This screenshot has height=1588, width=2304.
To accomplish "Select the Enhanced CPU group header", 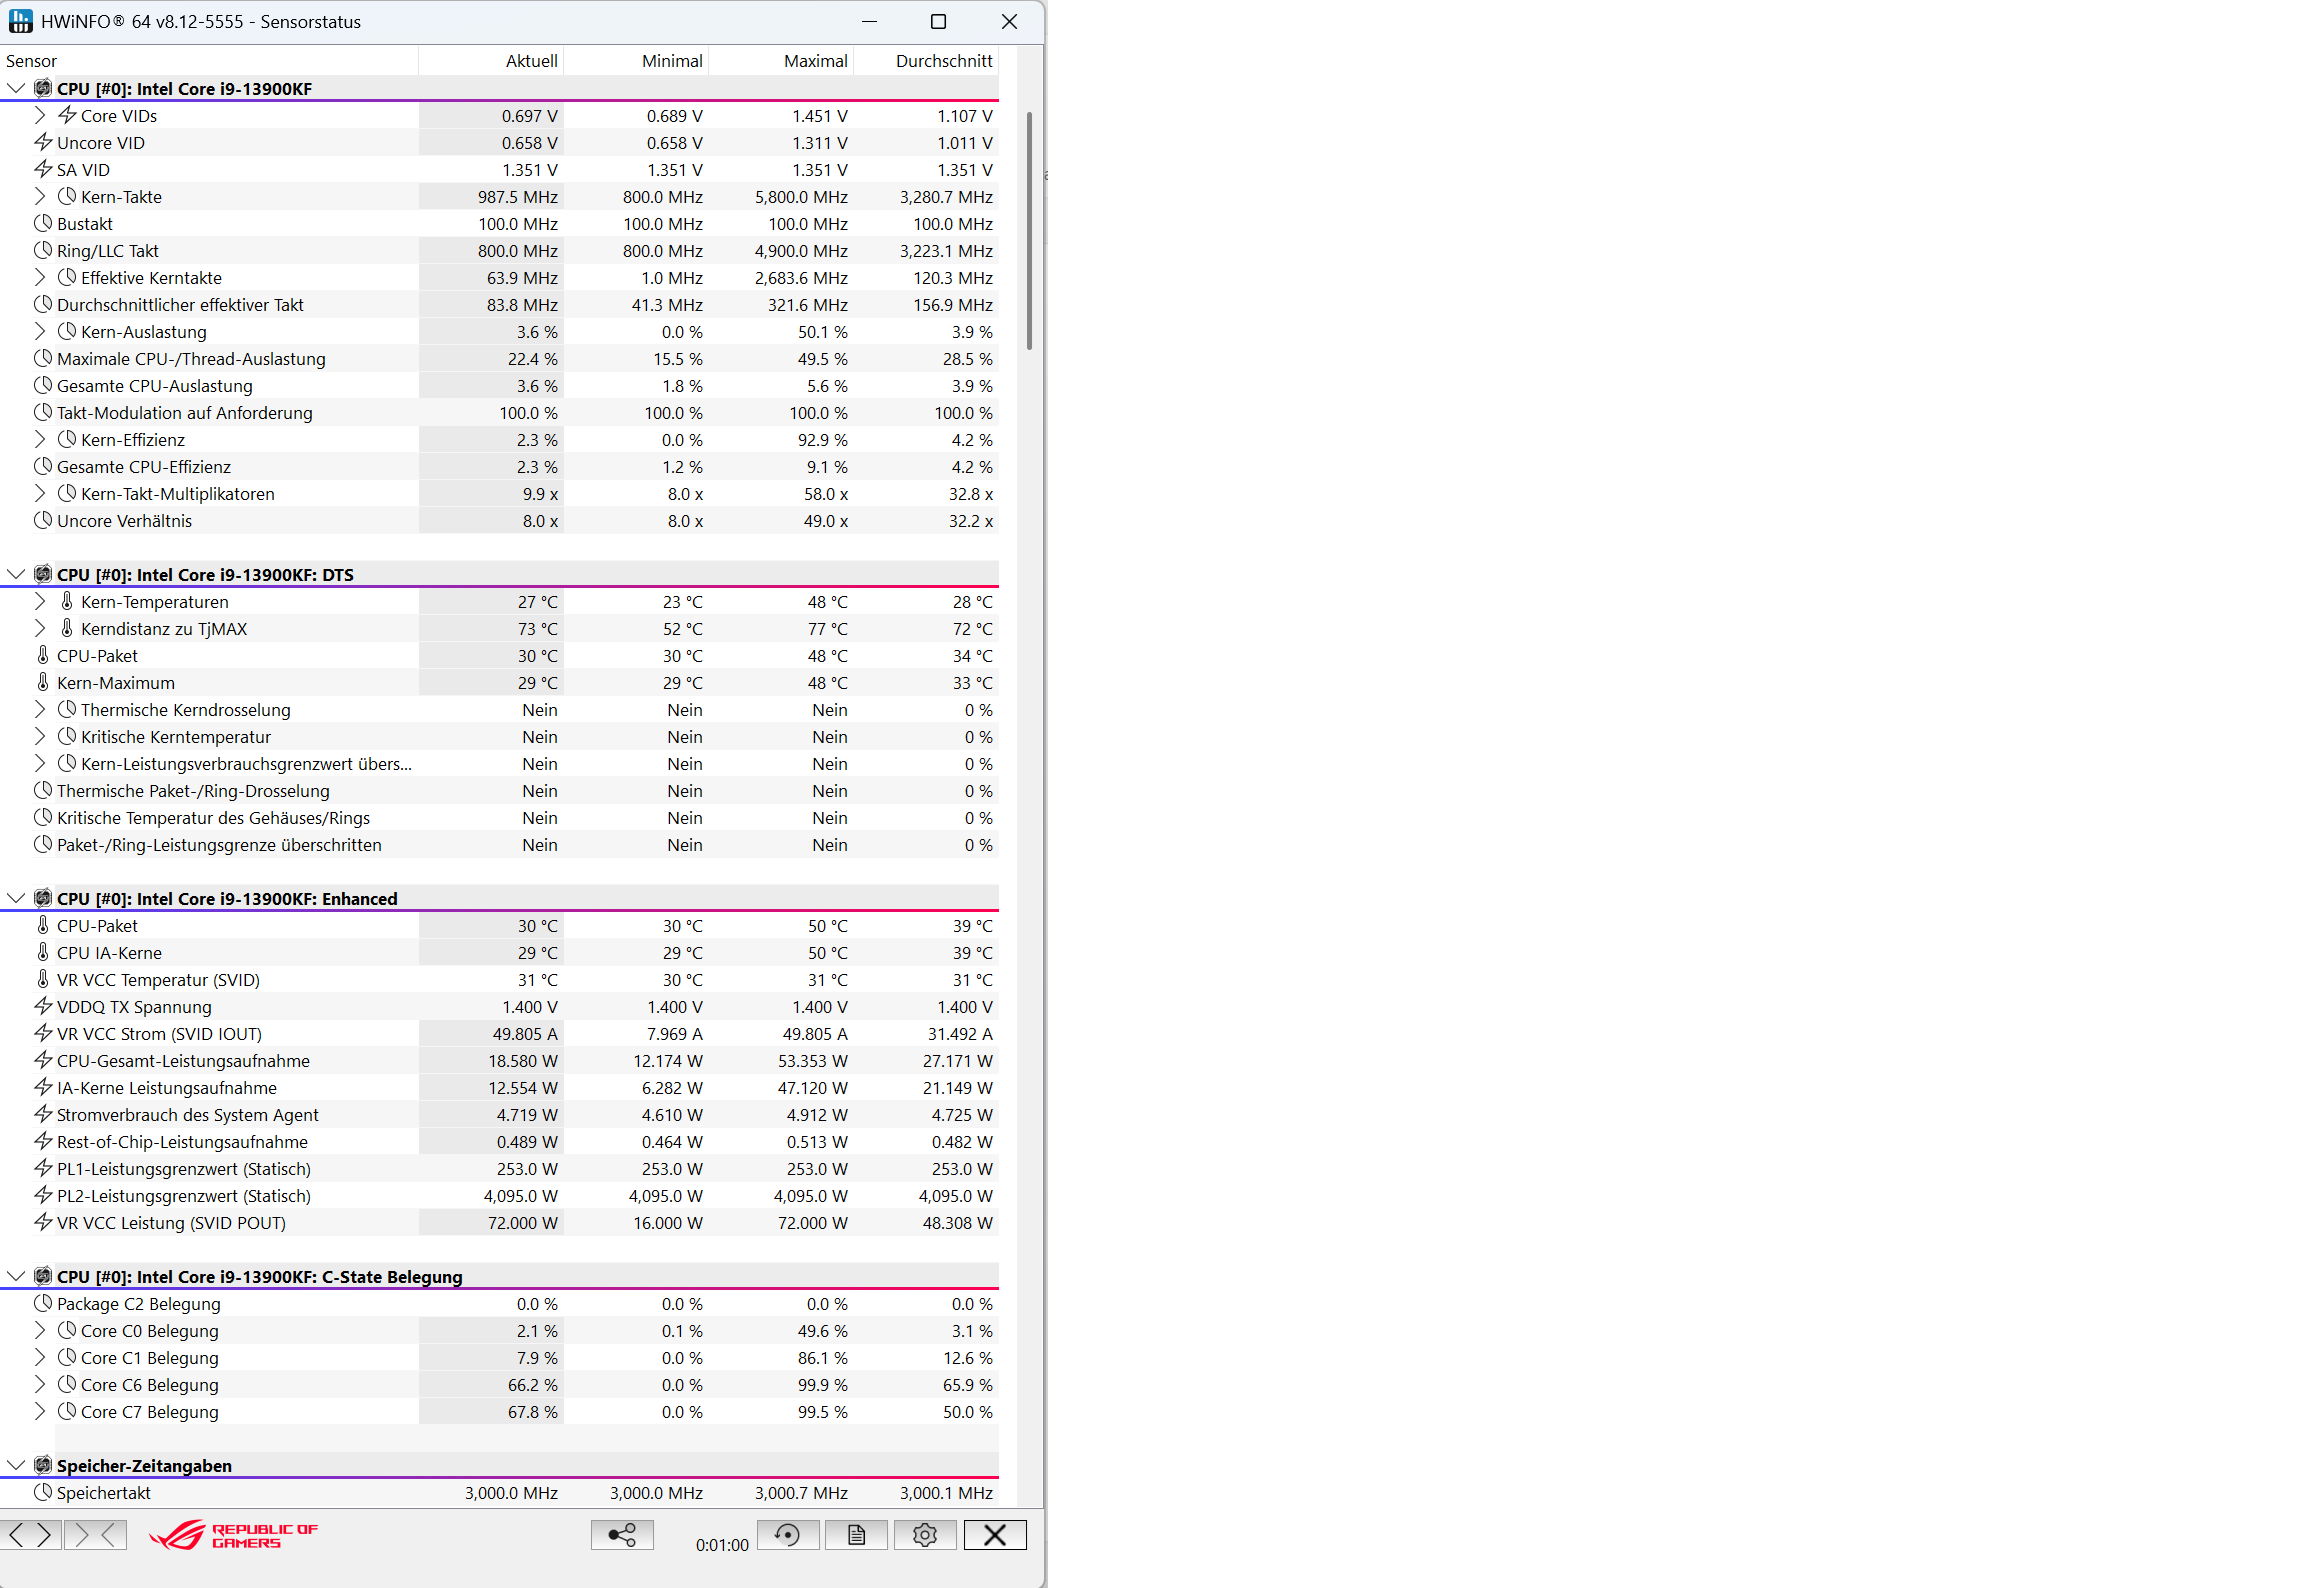I will [x=227, y=899].
